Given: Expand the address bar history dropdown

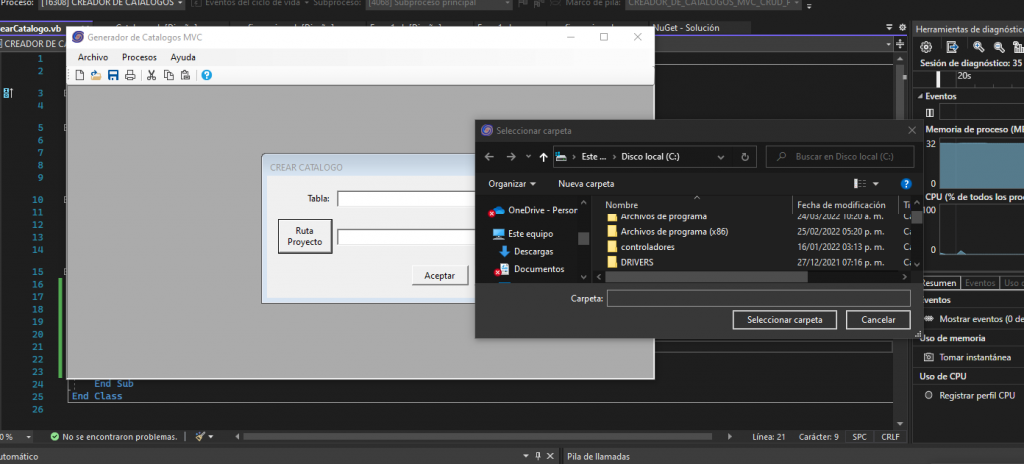Looking at the screenshot, I should click(x=722, y=157).
